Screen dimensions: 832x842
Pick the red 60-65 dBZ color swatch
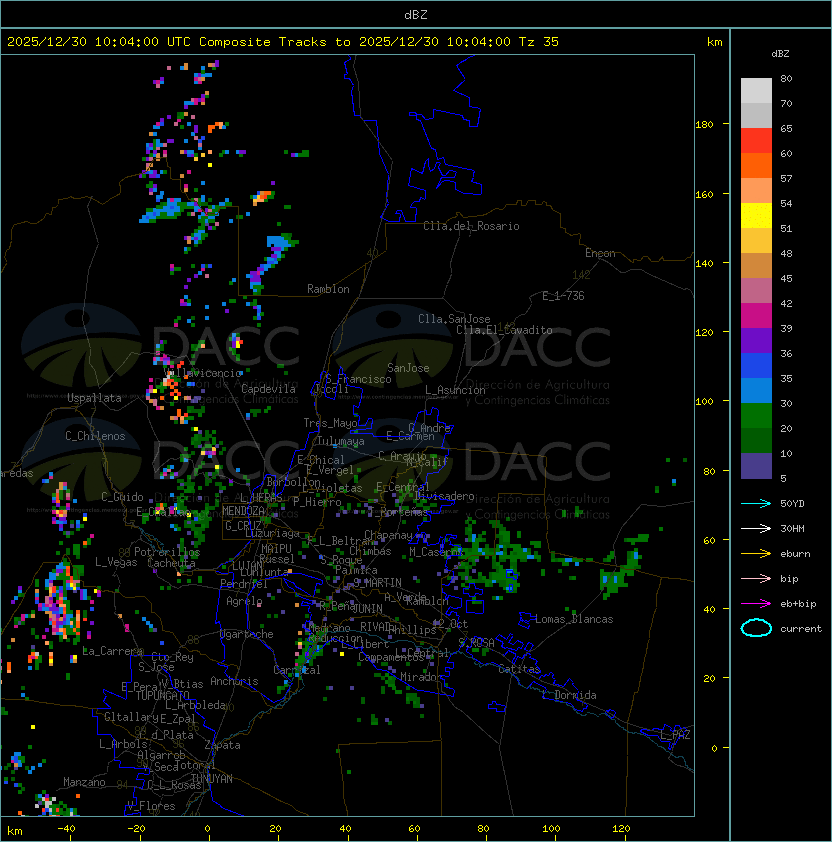coord(756,141)
